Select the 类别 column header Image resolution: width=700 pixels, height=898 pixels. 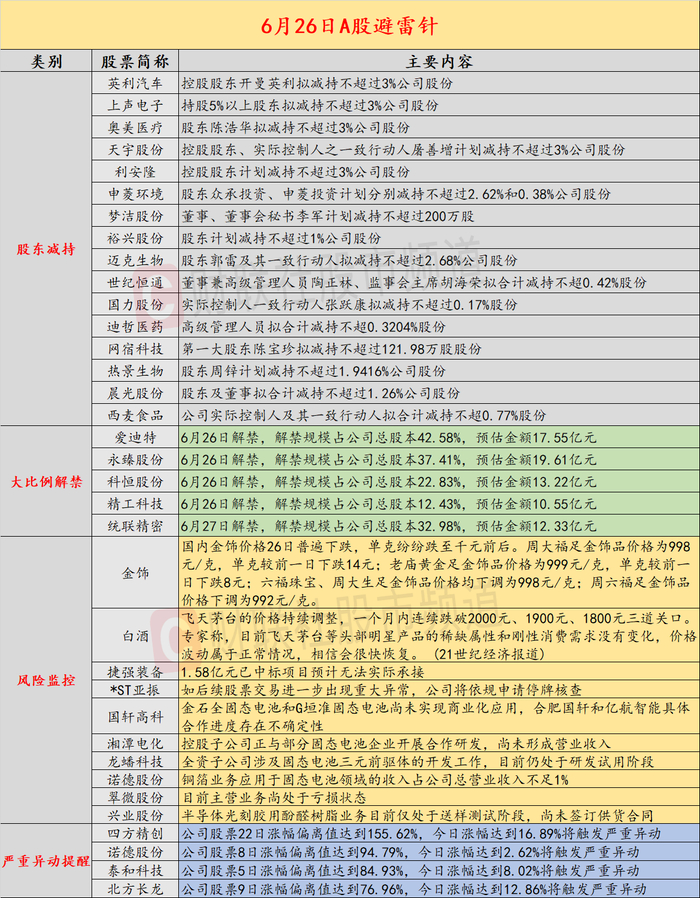click(46, 61)
